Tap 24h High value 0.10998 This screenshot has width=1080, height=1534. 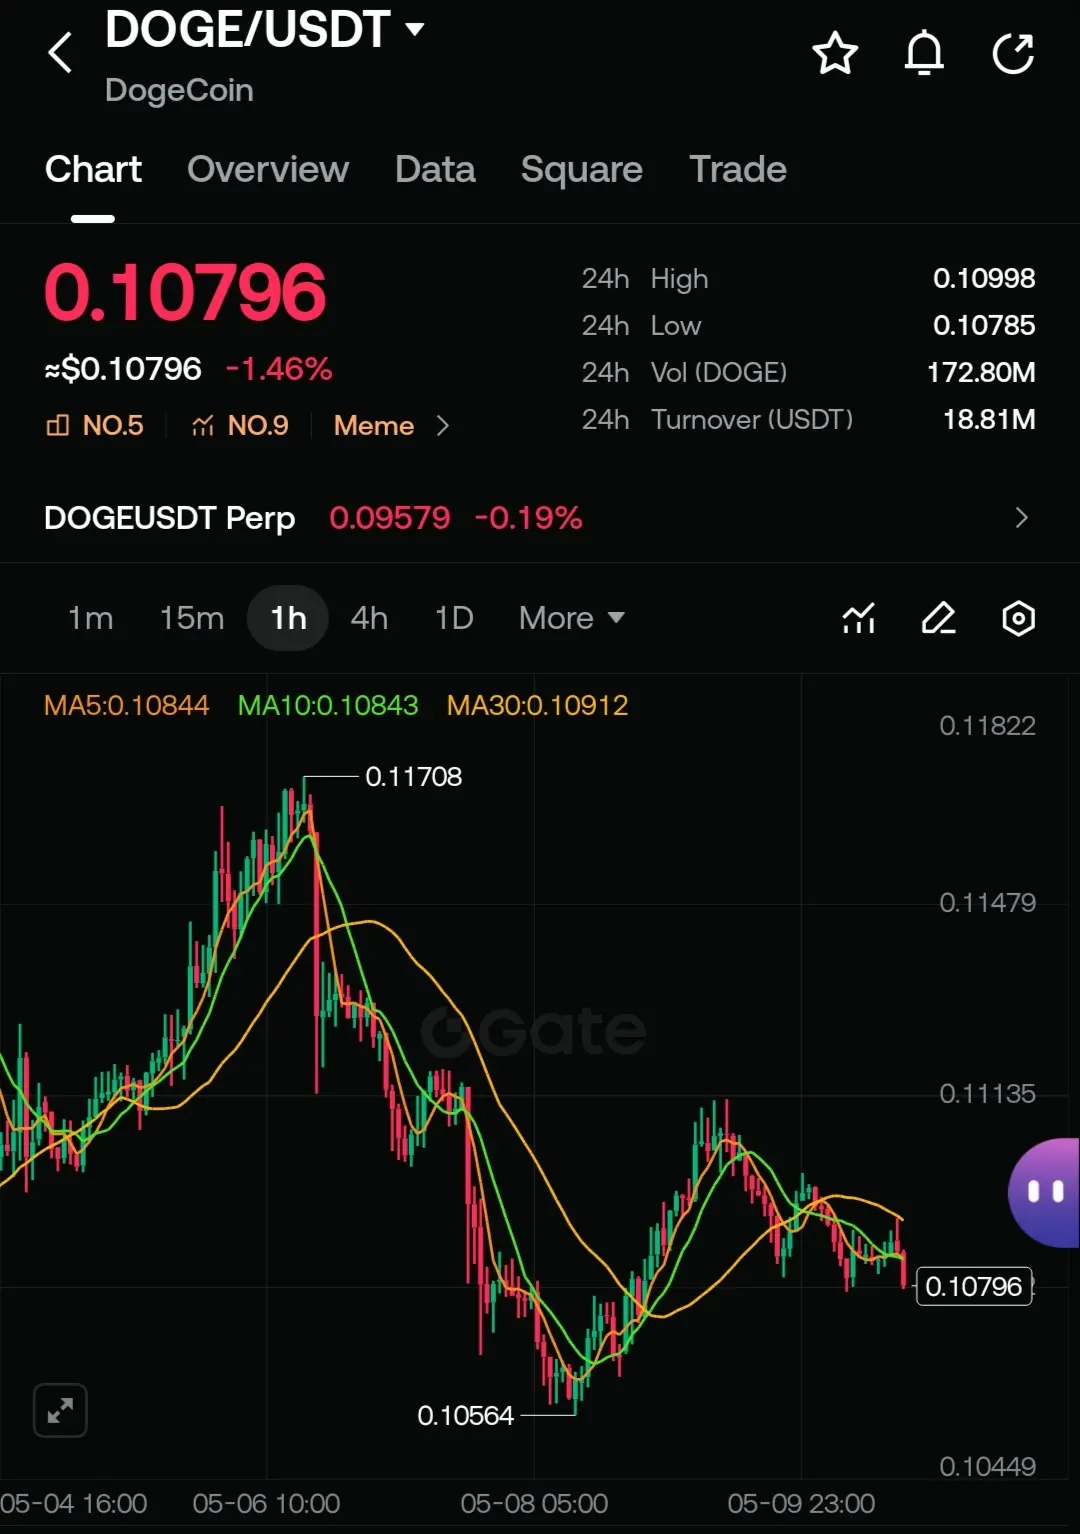pos(984,279)
